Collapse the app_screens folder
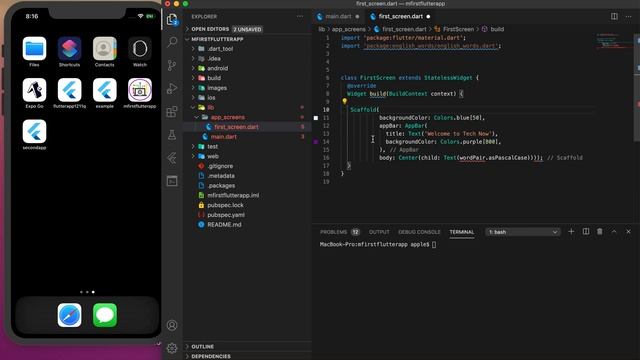The image size is (640, 360). pos(247,117)
